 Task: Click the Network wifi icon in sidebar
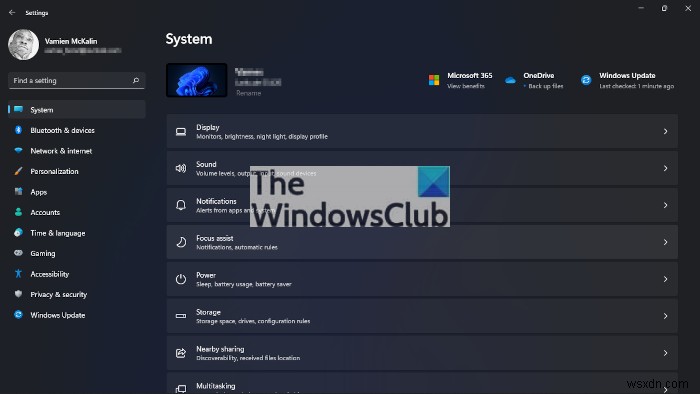pos(18,150)
